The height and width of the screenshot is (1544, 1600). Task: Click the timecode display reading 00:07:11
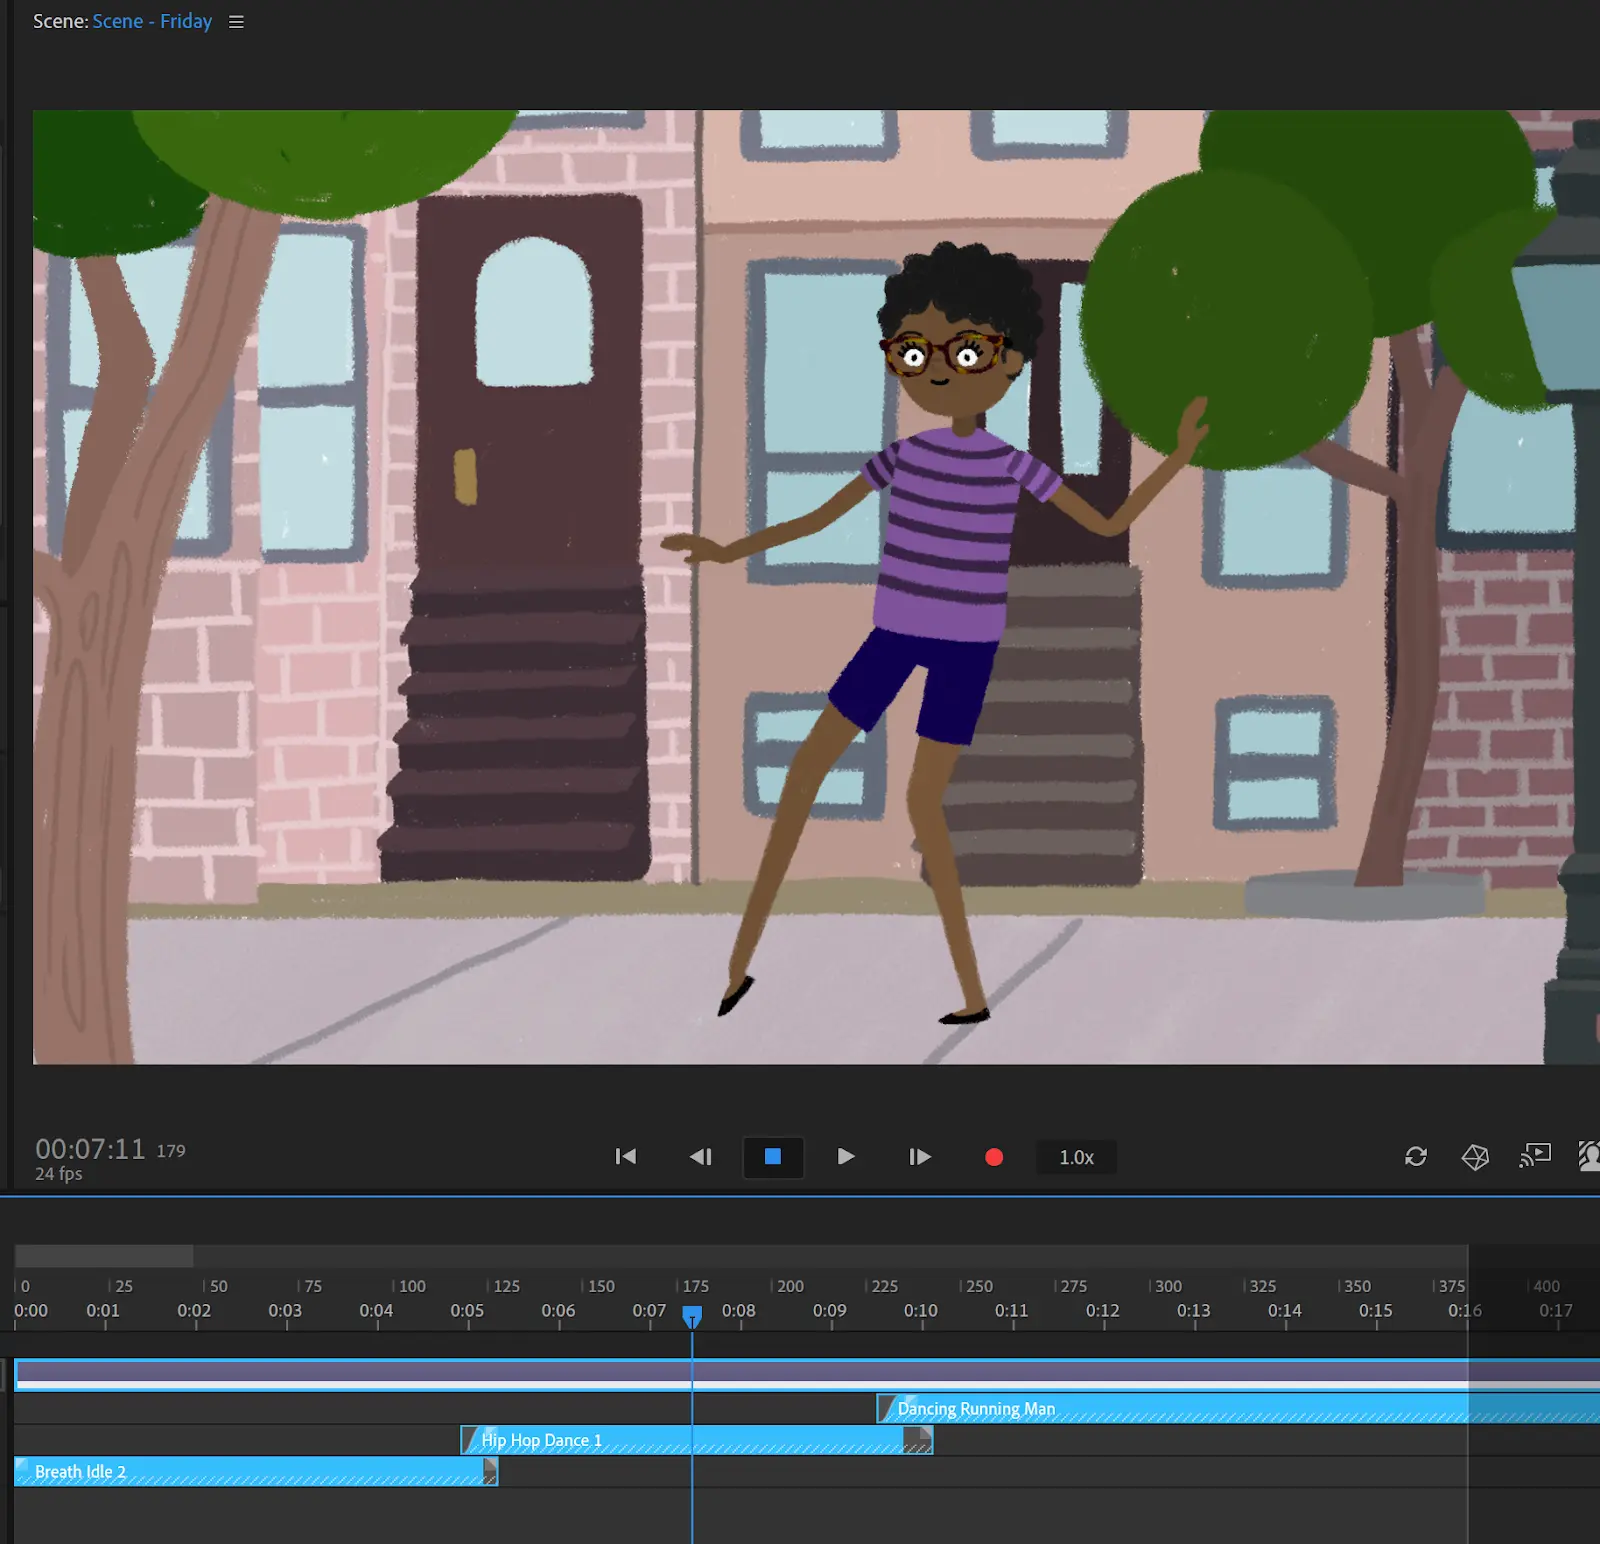coord(90,1148)
